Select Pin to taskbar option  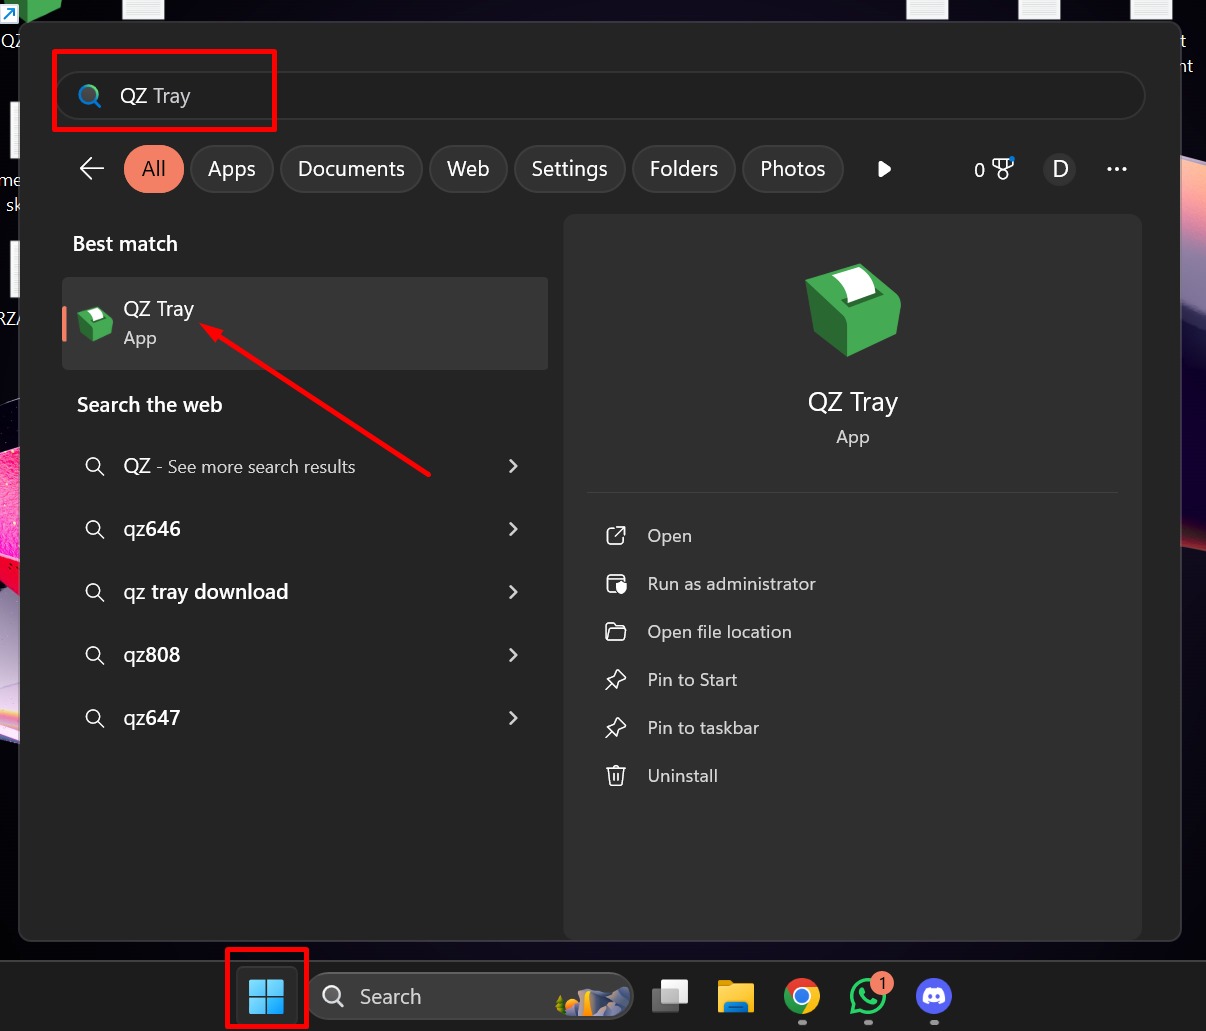coord(702,728)
